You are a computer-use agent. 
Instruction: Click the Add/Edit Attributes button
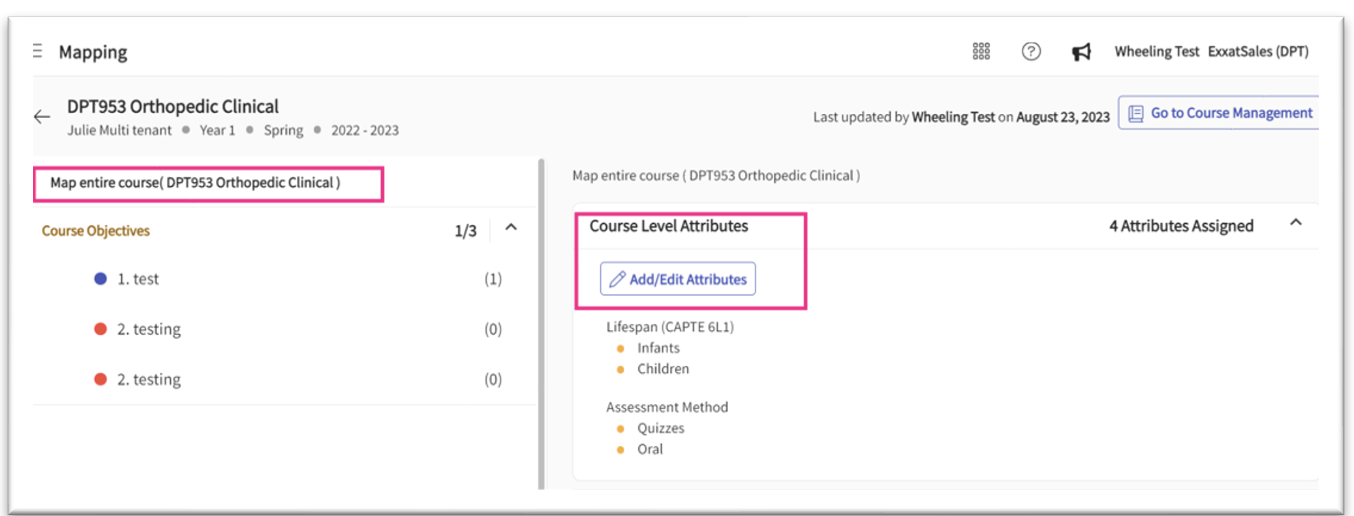coord(678,280)
